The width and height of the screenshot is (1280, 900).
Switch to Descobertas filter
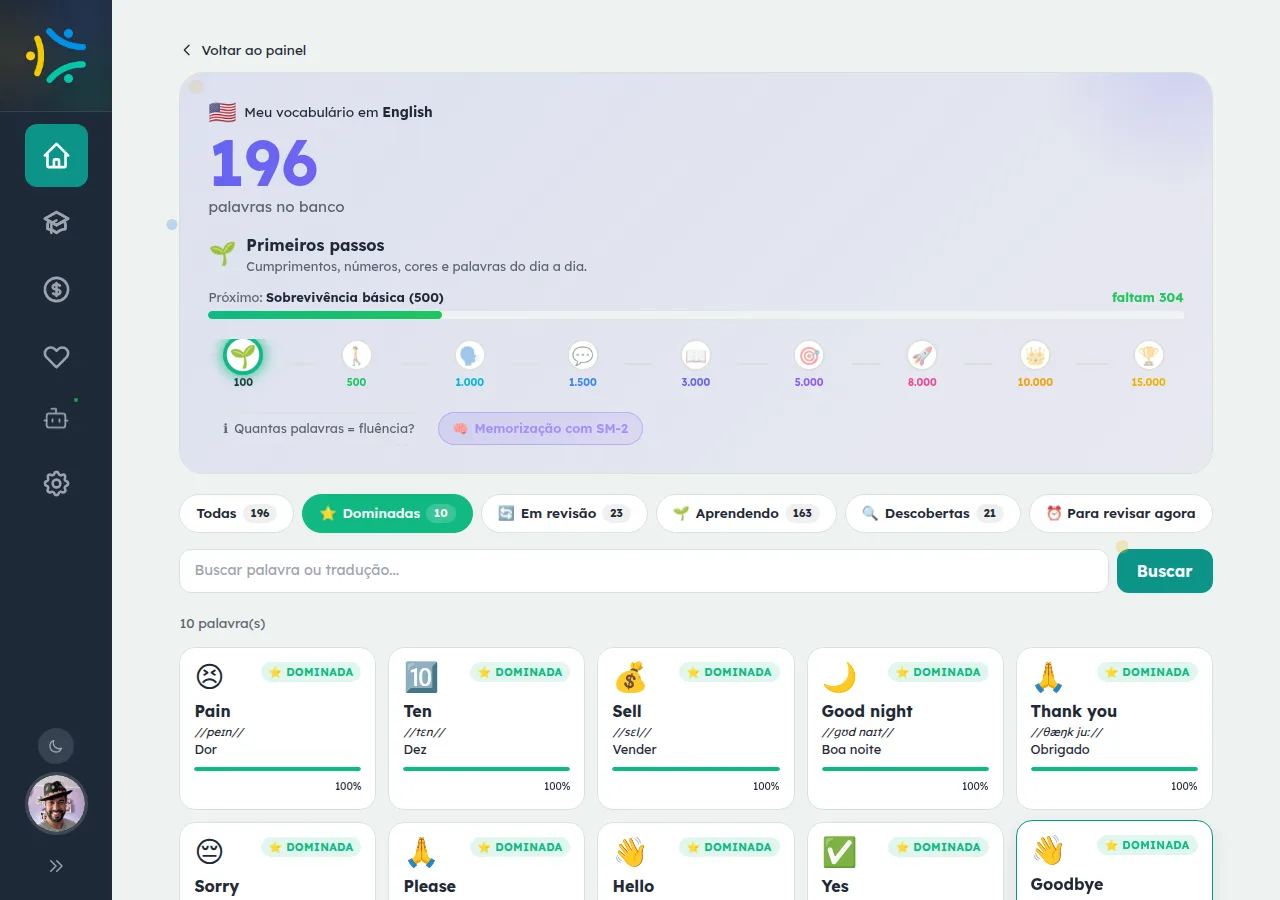coord(932,513)
